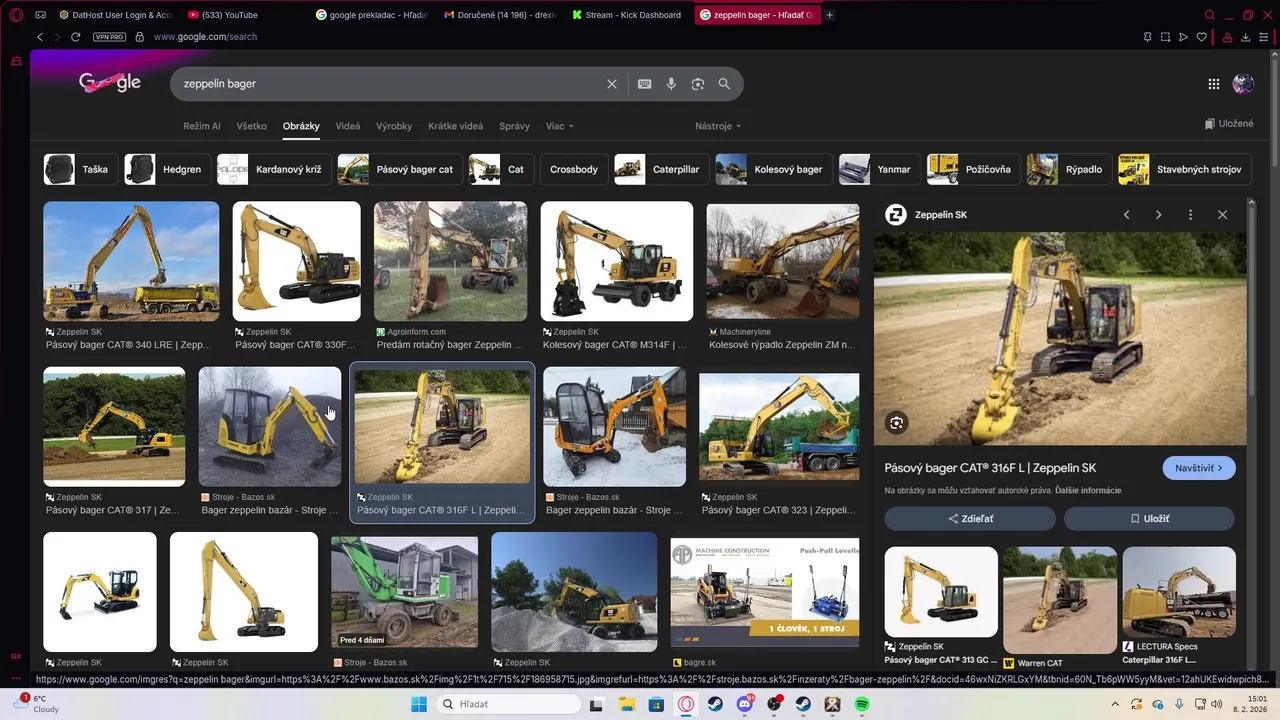Open a new browser tab
Screen dimensions: 1280x720
[830, 15]
